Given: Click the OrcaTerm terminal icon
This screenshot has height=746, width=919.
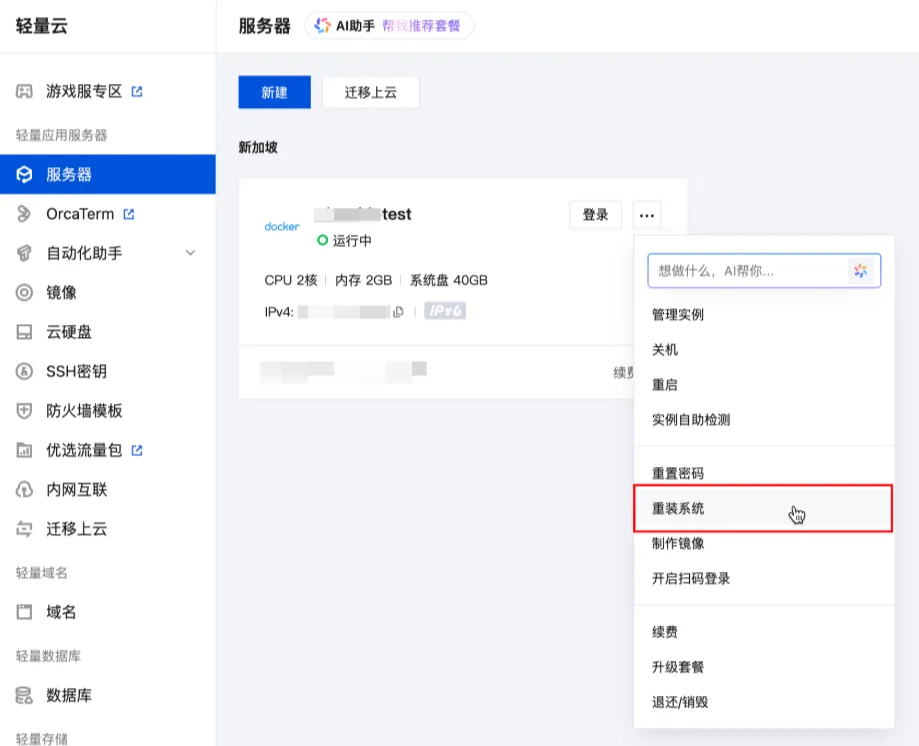Looking at the screenshot, I should click(x=24, y=214).
